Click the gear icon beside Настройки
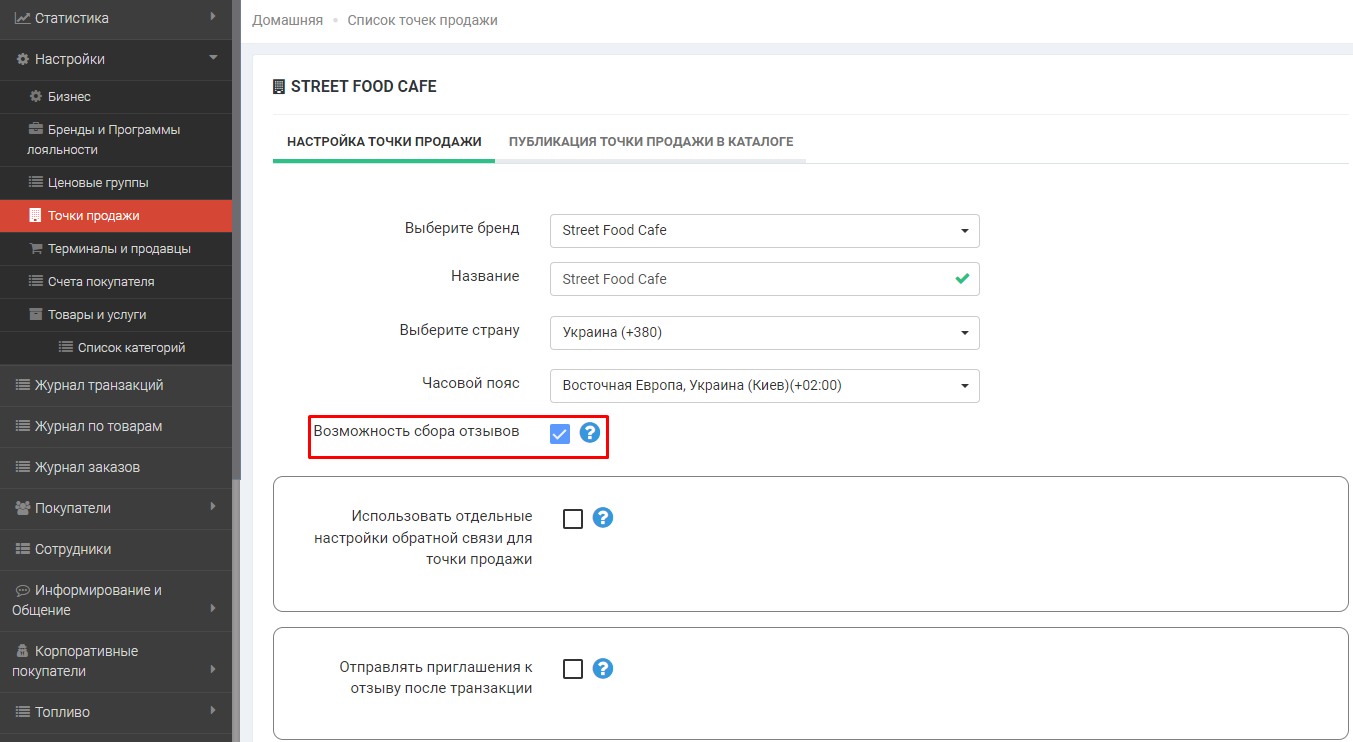Screen dimensions: 1353x742 [22, 60]
